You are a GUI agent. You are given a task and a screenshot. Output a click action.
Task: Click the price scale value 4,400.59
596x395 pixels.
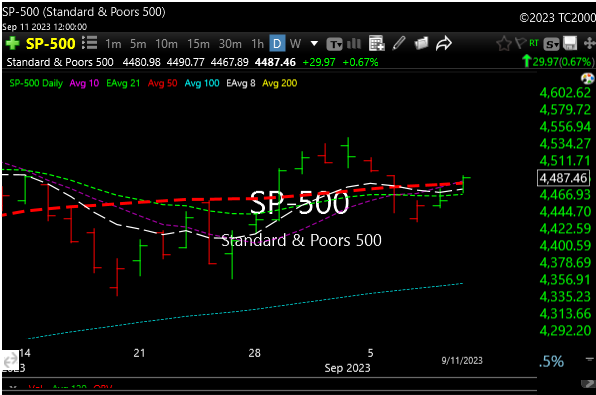pyautogui.click(x=565, y=246)
